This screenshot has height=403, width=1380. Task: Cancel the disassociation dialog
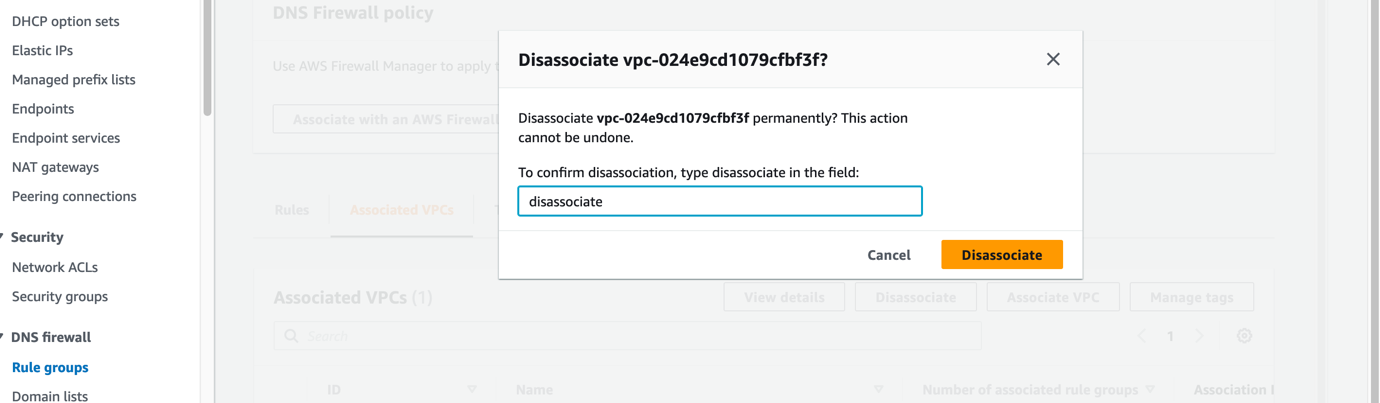[889, 255]
